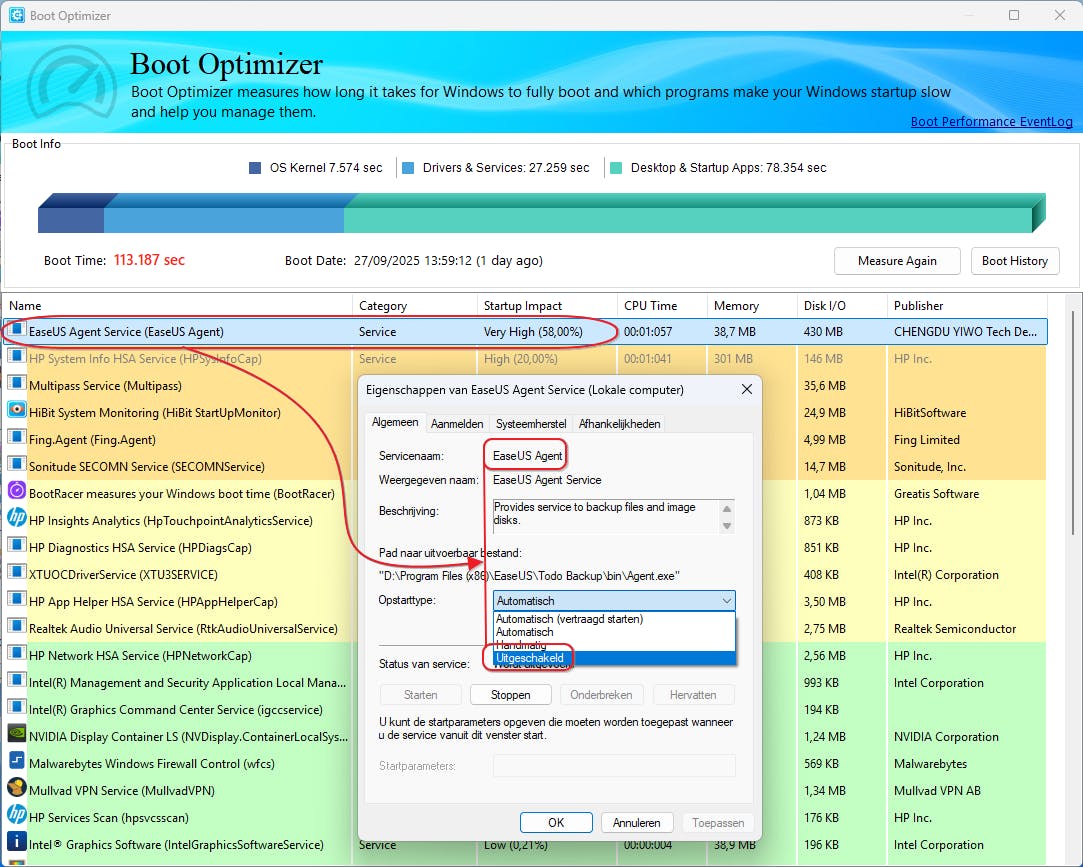Click the NVIDIA Display Container LS icon
Image resolution: width=1083 pixels, height=867 pixels.
point(17,734)
